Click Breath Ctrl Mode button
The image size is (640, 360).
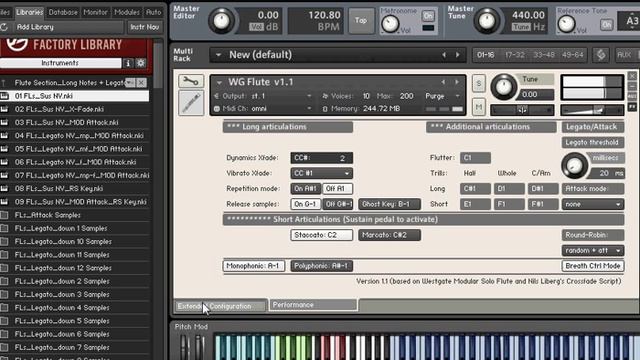pyautogui.click(x=593, y=266)
